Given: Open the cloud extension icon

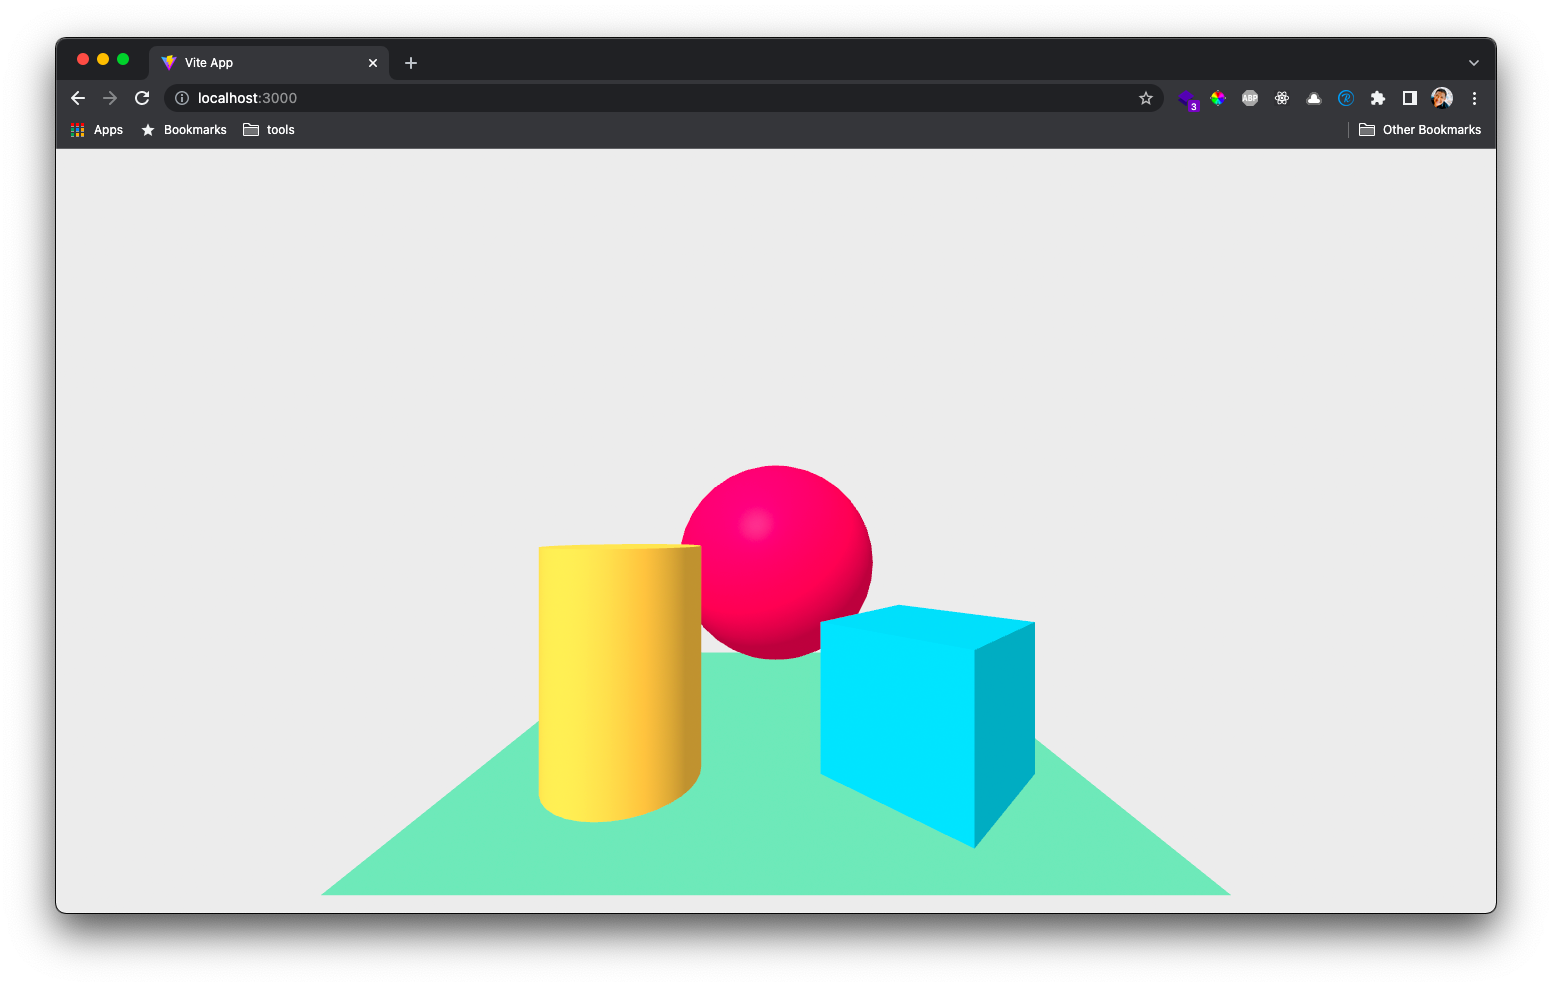Looking at the screenshot, I should tap(1314, 98).
